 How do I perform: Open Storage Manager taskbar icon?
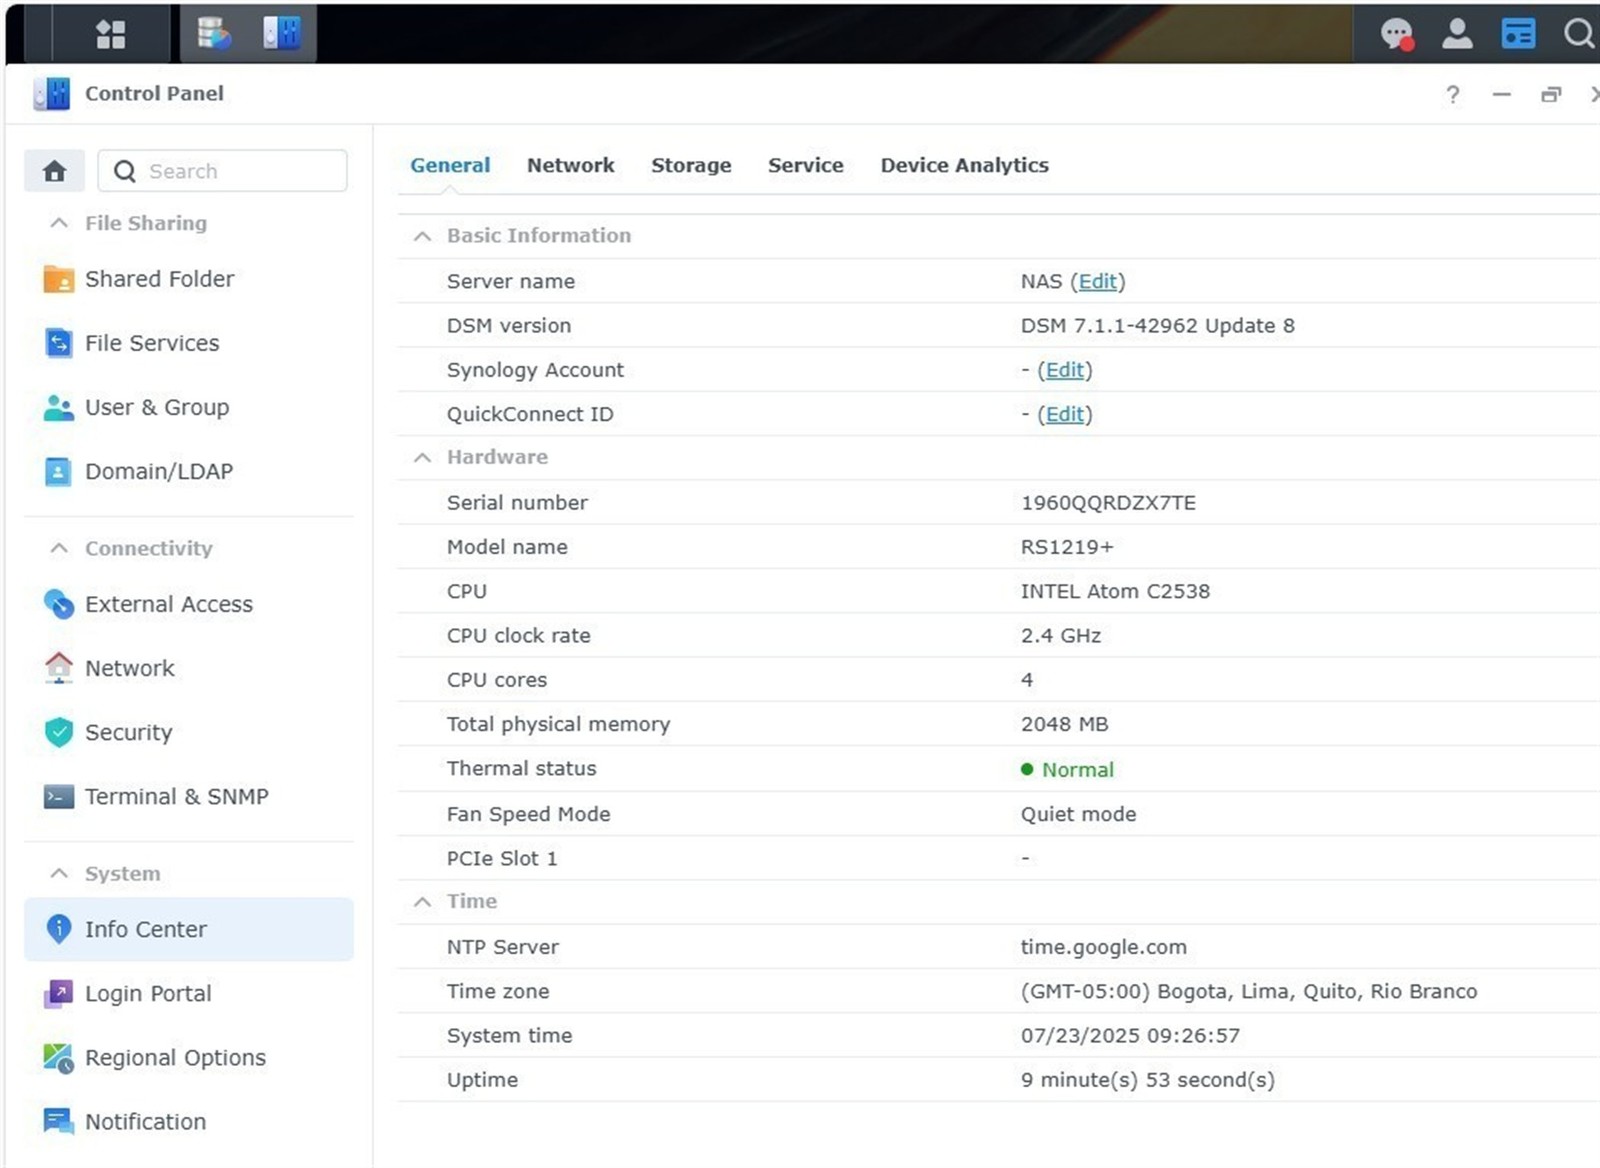point(214,34)
